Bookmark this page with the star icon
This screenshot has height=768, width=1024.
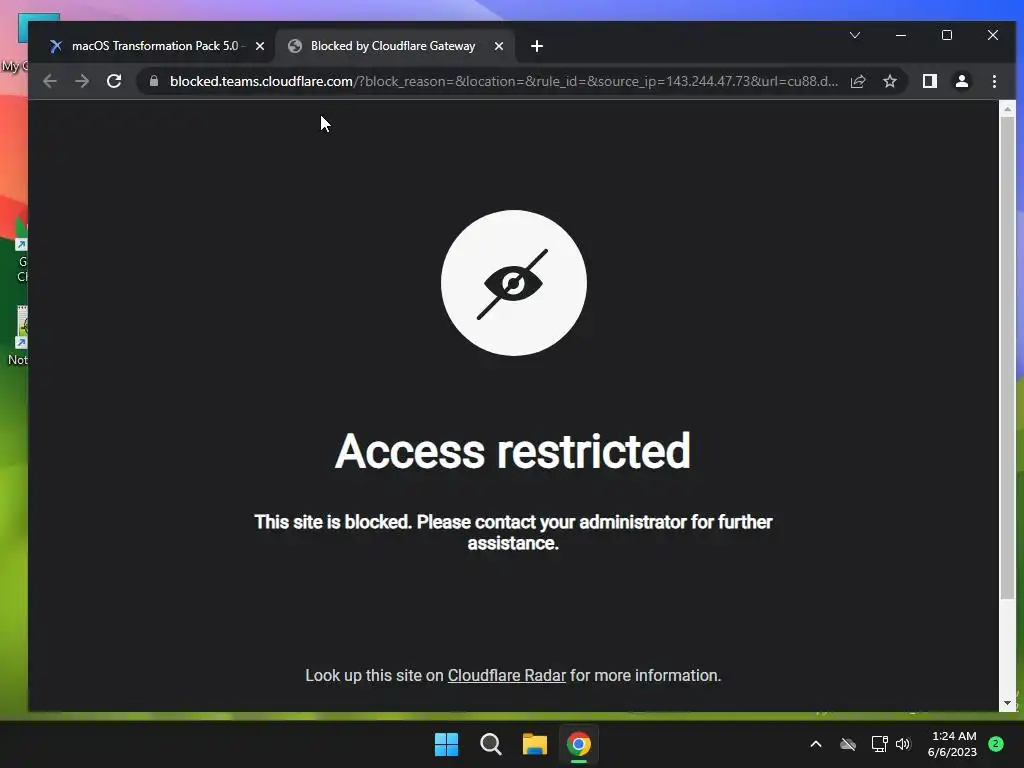(889, 81)
